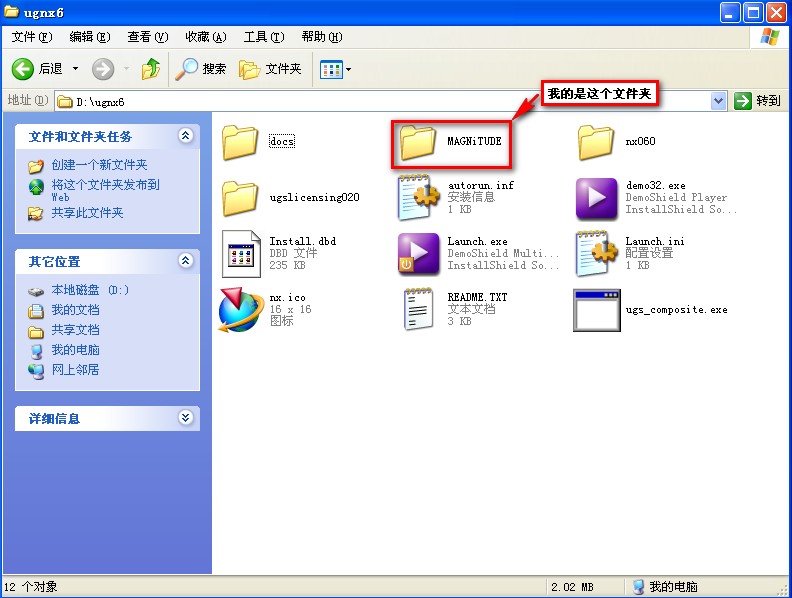The image size is (792, 598).
Task: Select the ugs_composite.exe window icon
Action: click(597, 310)
